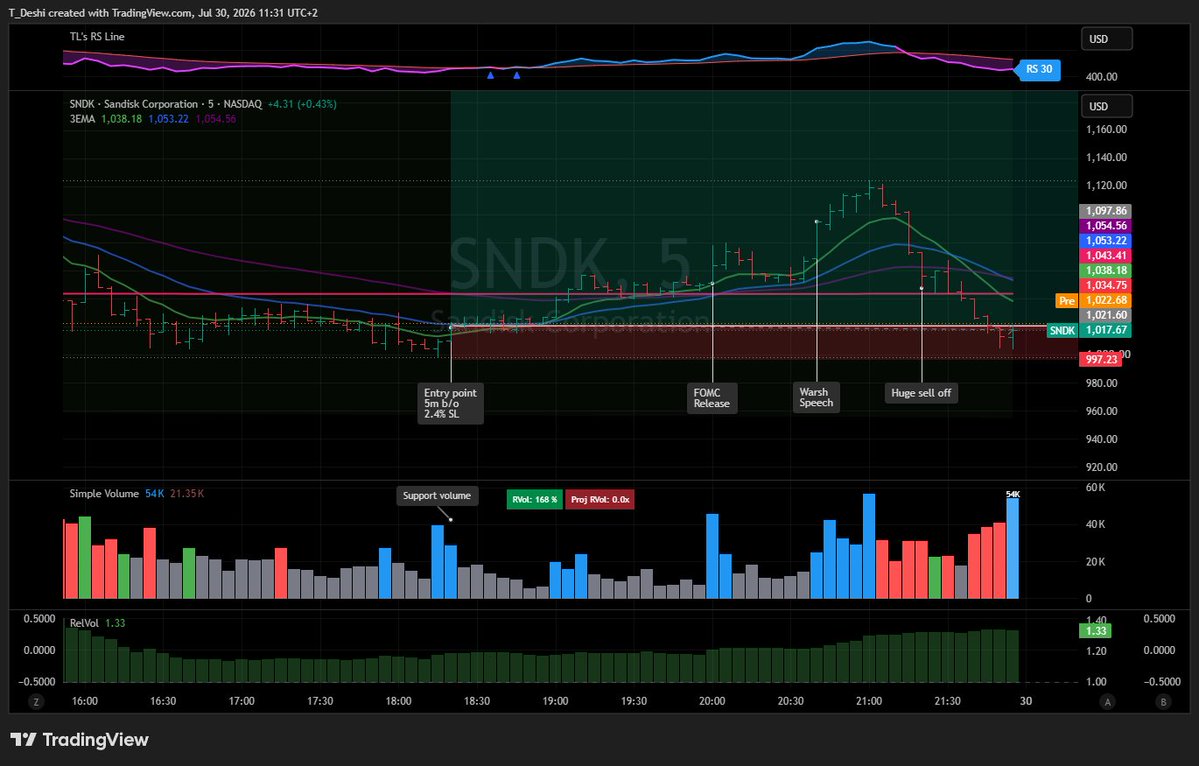Click the +4.31 (+0.43%) change value

(x=302, y=104)
